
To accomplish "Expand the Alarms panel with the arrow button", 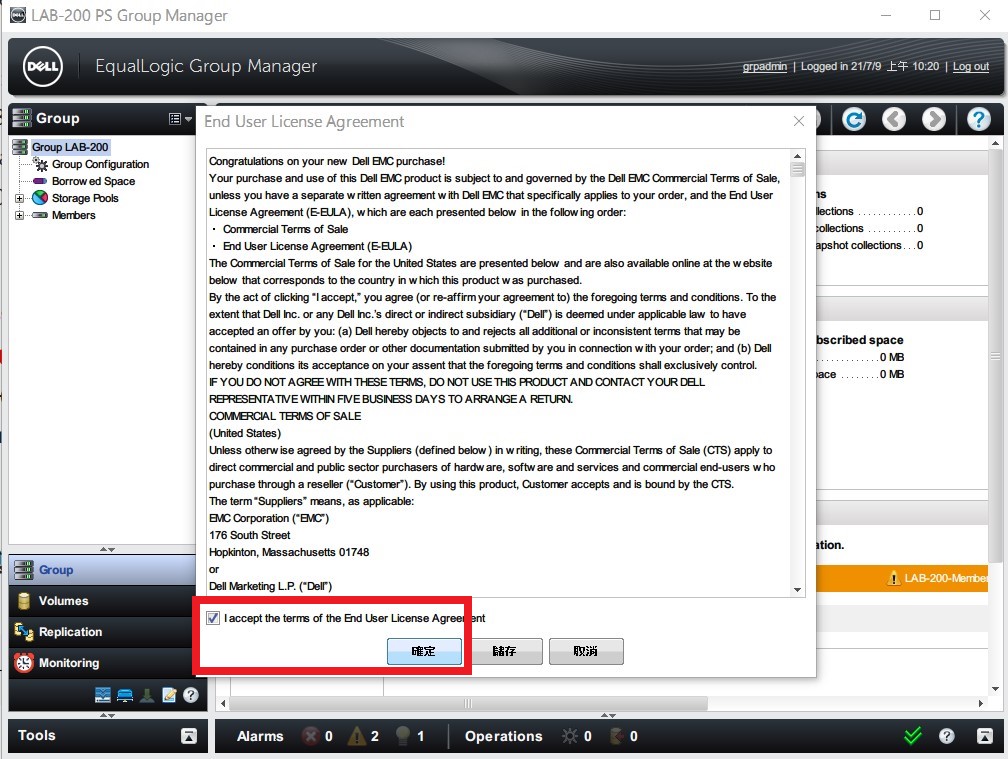I will pos(985,736).
